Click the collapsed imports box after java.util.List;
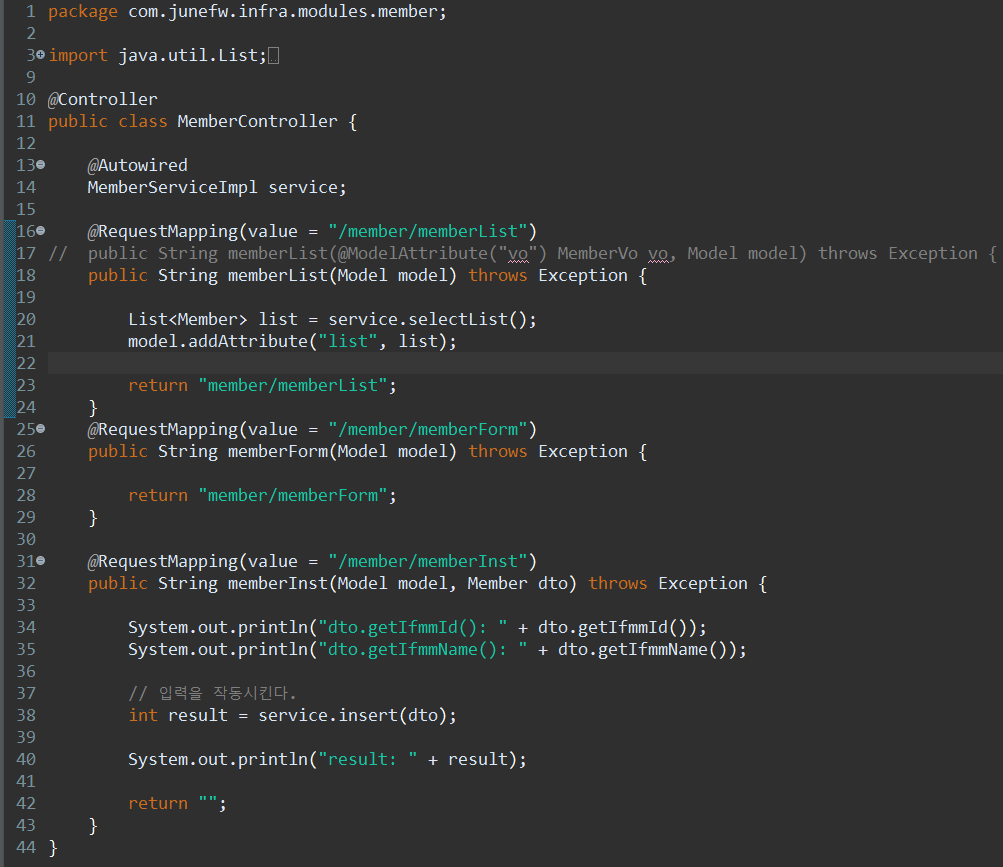Viewport: 1003px width, 867px height. click(x=273, y=56)
